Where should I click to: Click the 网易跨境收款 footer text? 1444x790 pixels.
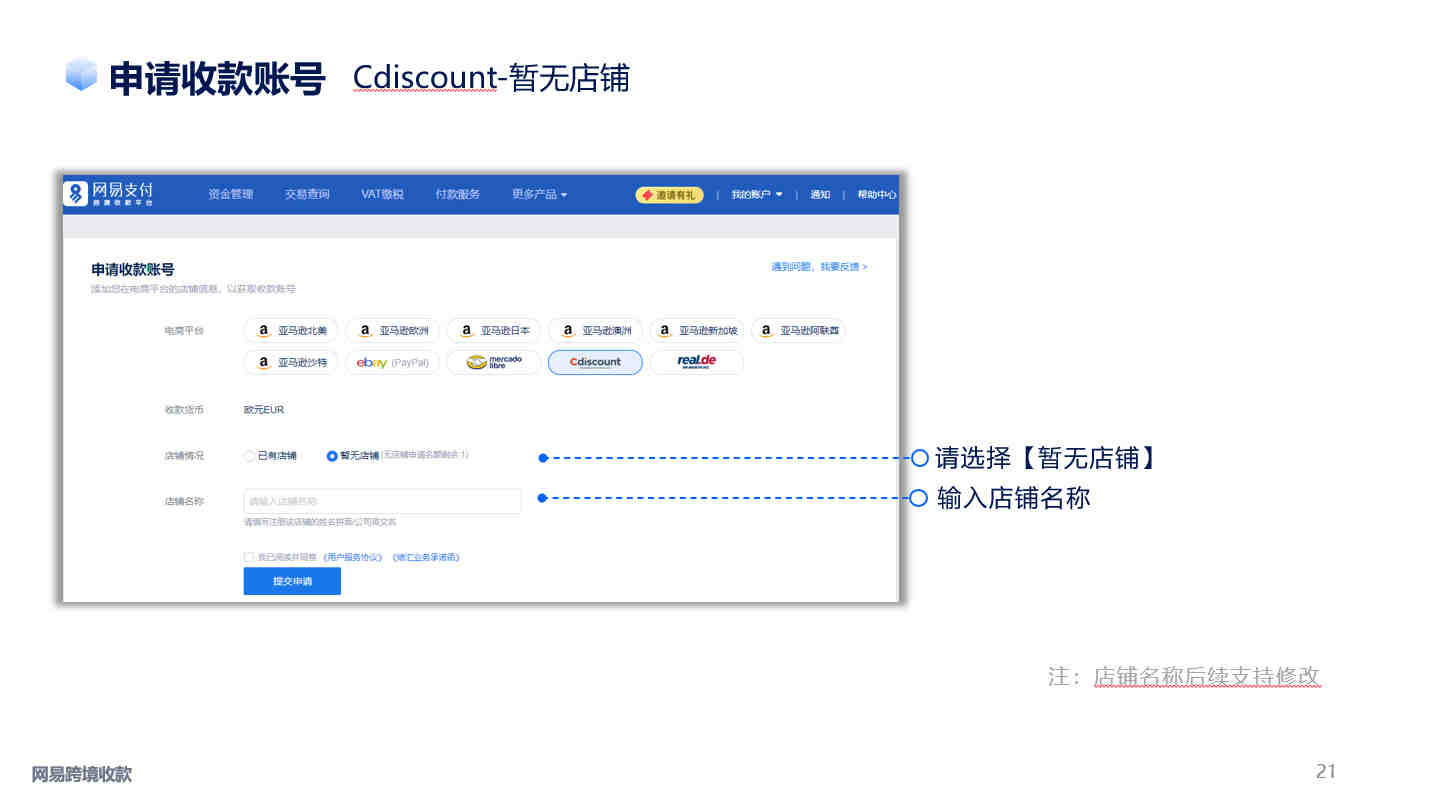81,774
